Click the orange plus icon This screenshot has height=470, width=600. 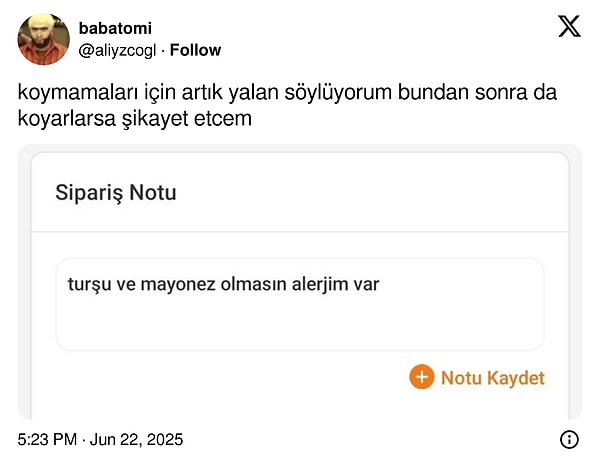422,377
